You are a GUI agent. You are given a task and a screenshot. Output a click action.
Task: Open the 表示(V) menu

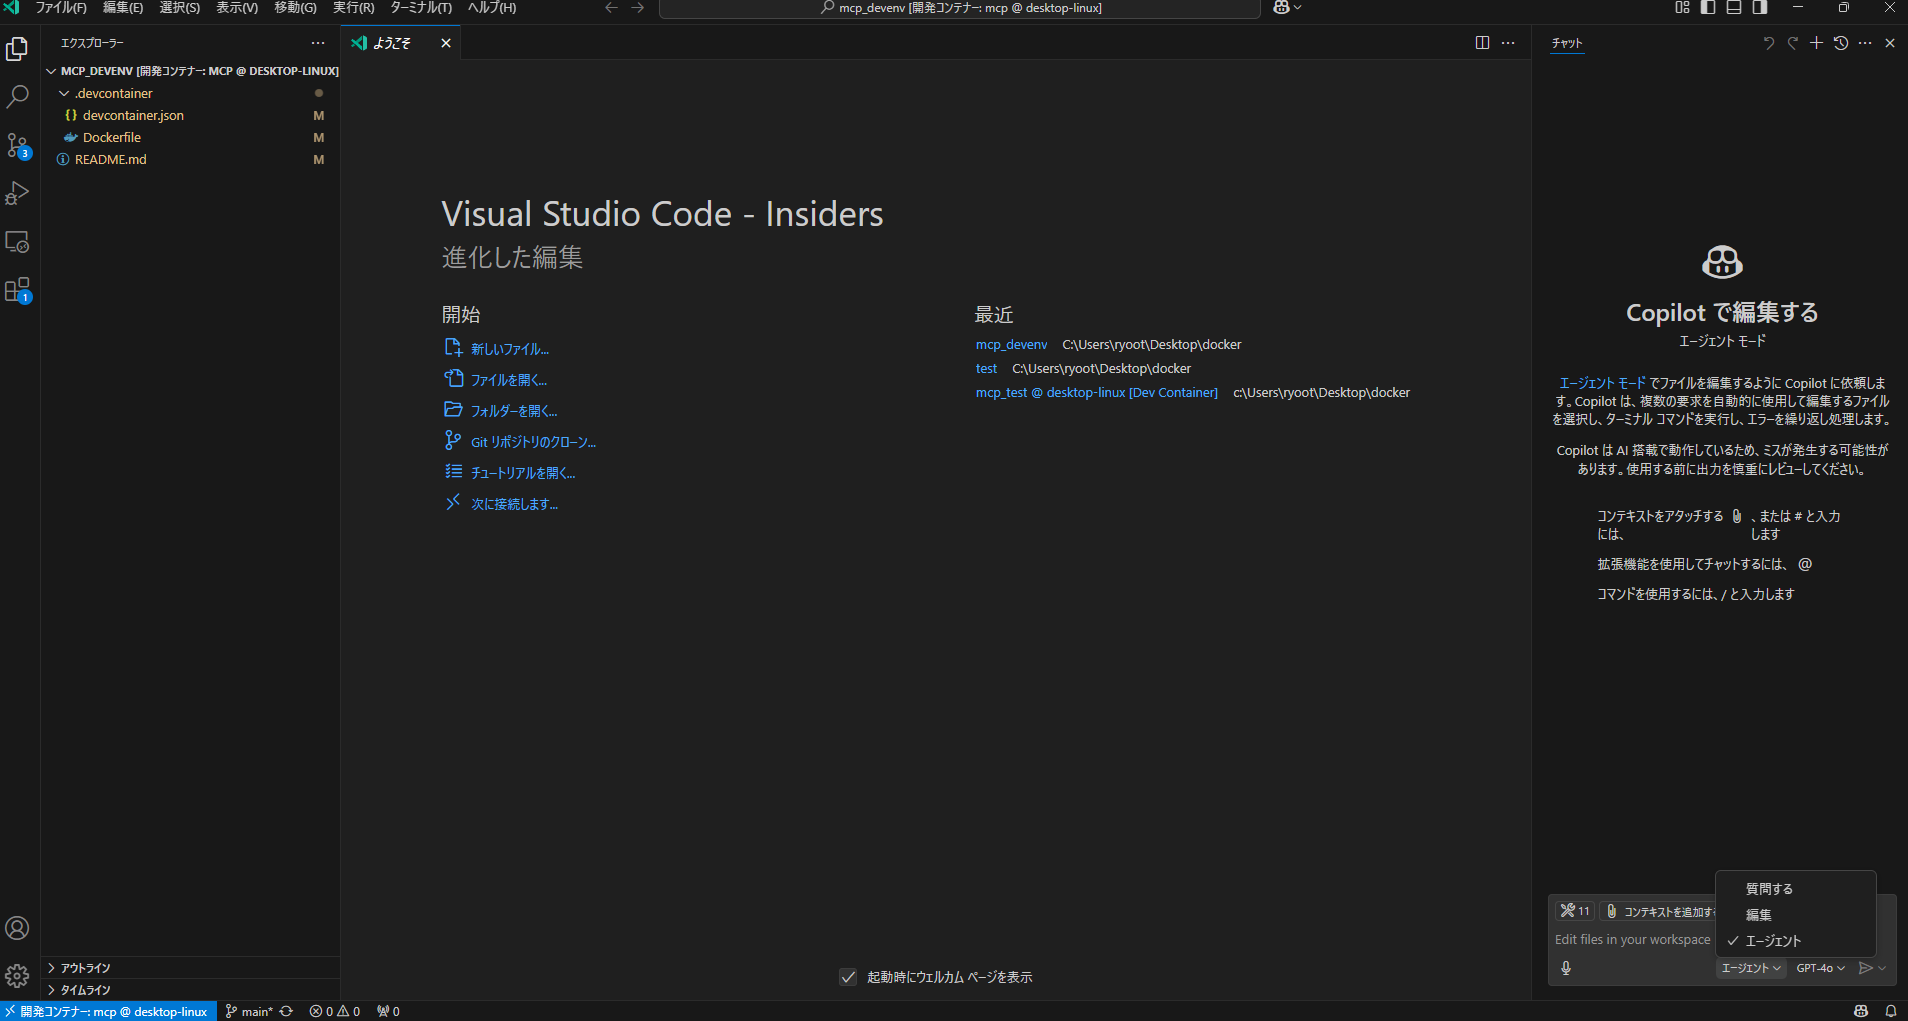point(237,8)
